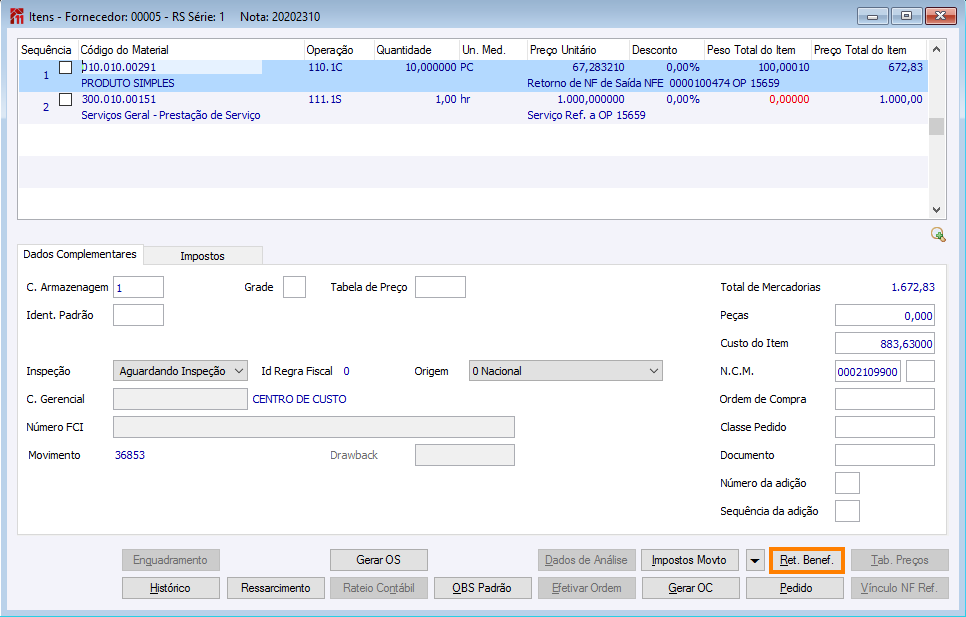This screenshot has width=966, height=617.
Task: Click the Custo do Item field
Action: (885, 343)
